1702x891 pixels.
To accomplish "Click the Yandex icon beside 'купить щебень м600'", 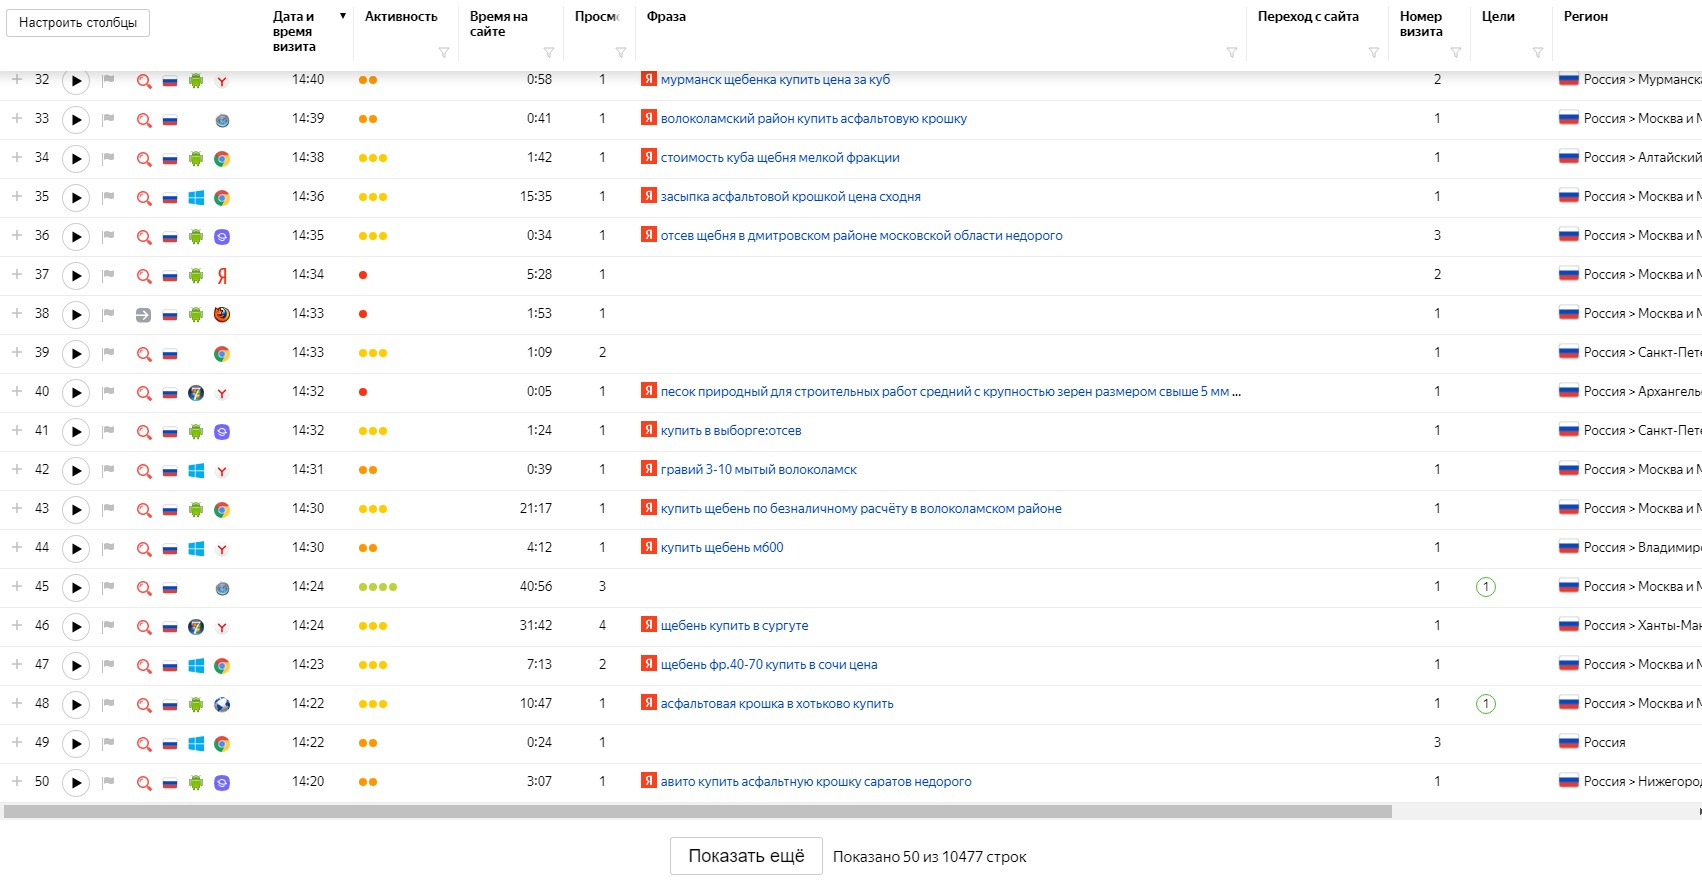I will 649,548.
